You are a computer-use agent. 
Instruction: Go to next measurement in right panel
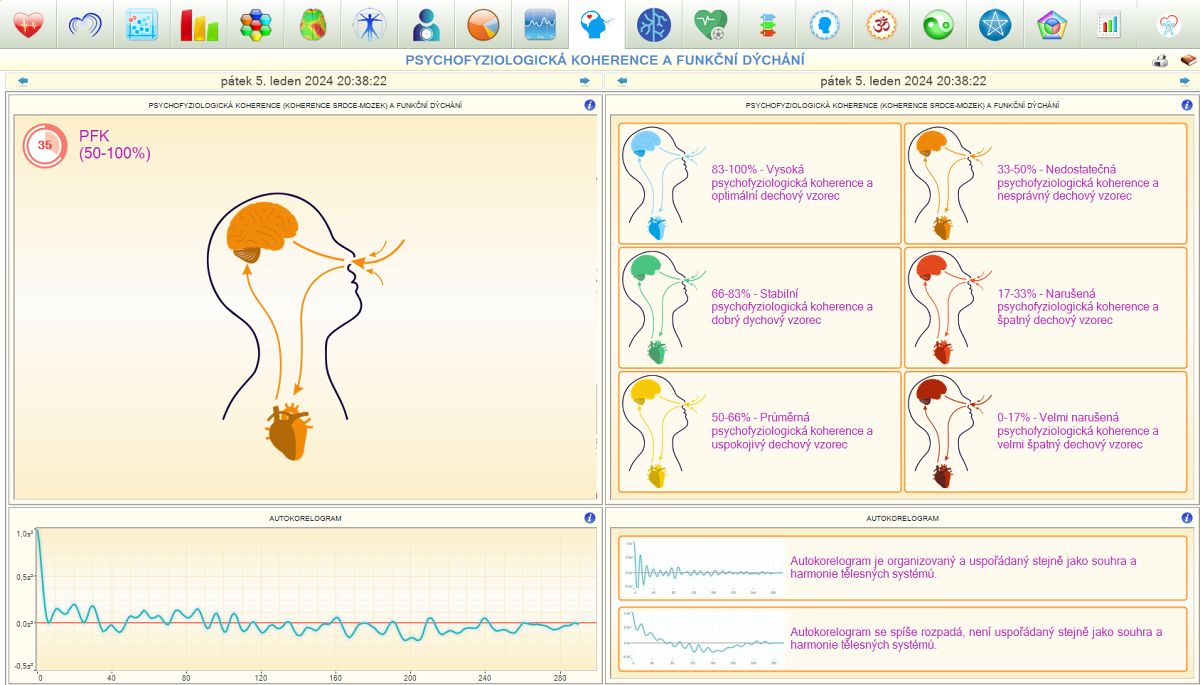pyautogui.click(x=1185, y=81)
